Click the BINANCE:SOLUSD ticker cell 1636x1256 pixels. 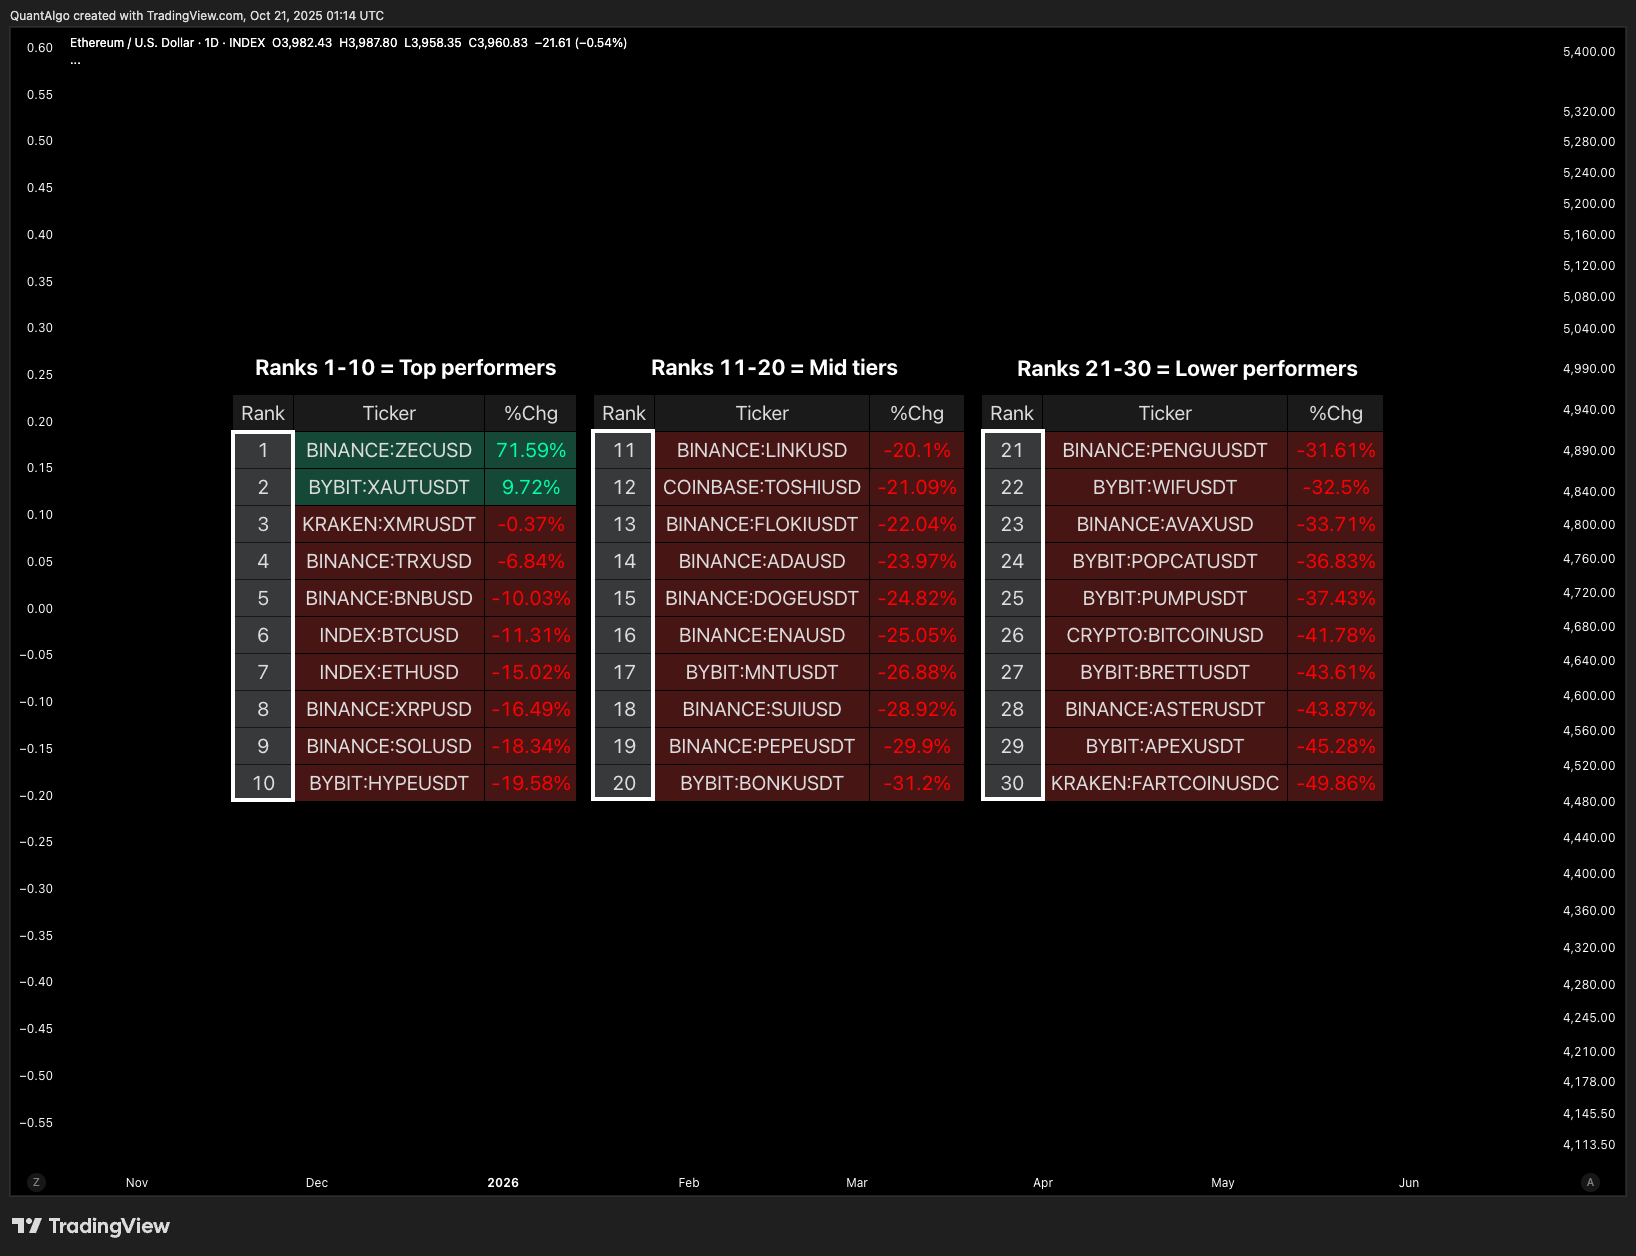[389, 746]
